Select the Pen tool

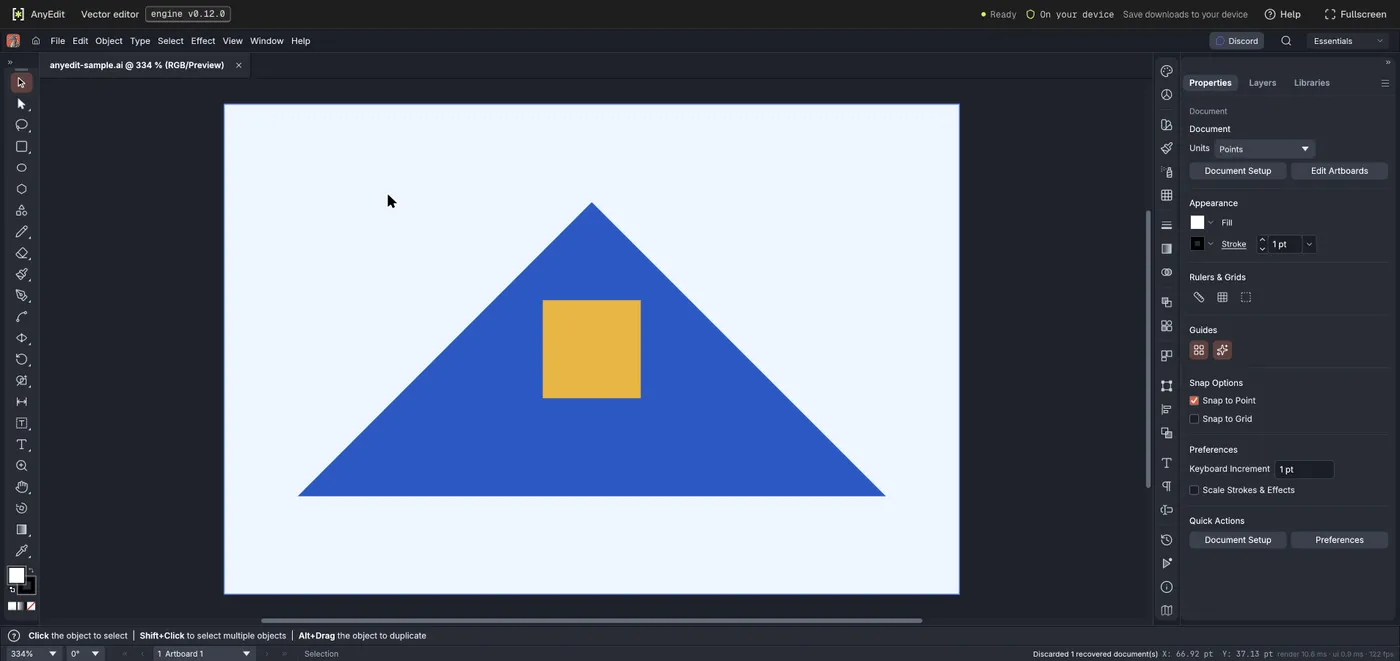[21, 296]
